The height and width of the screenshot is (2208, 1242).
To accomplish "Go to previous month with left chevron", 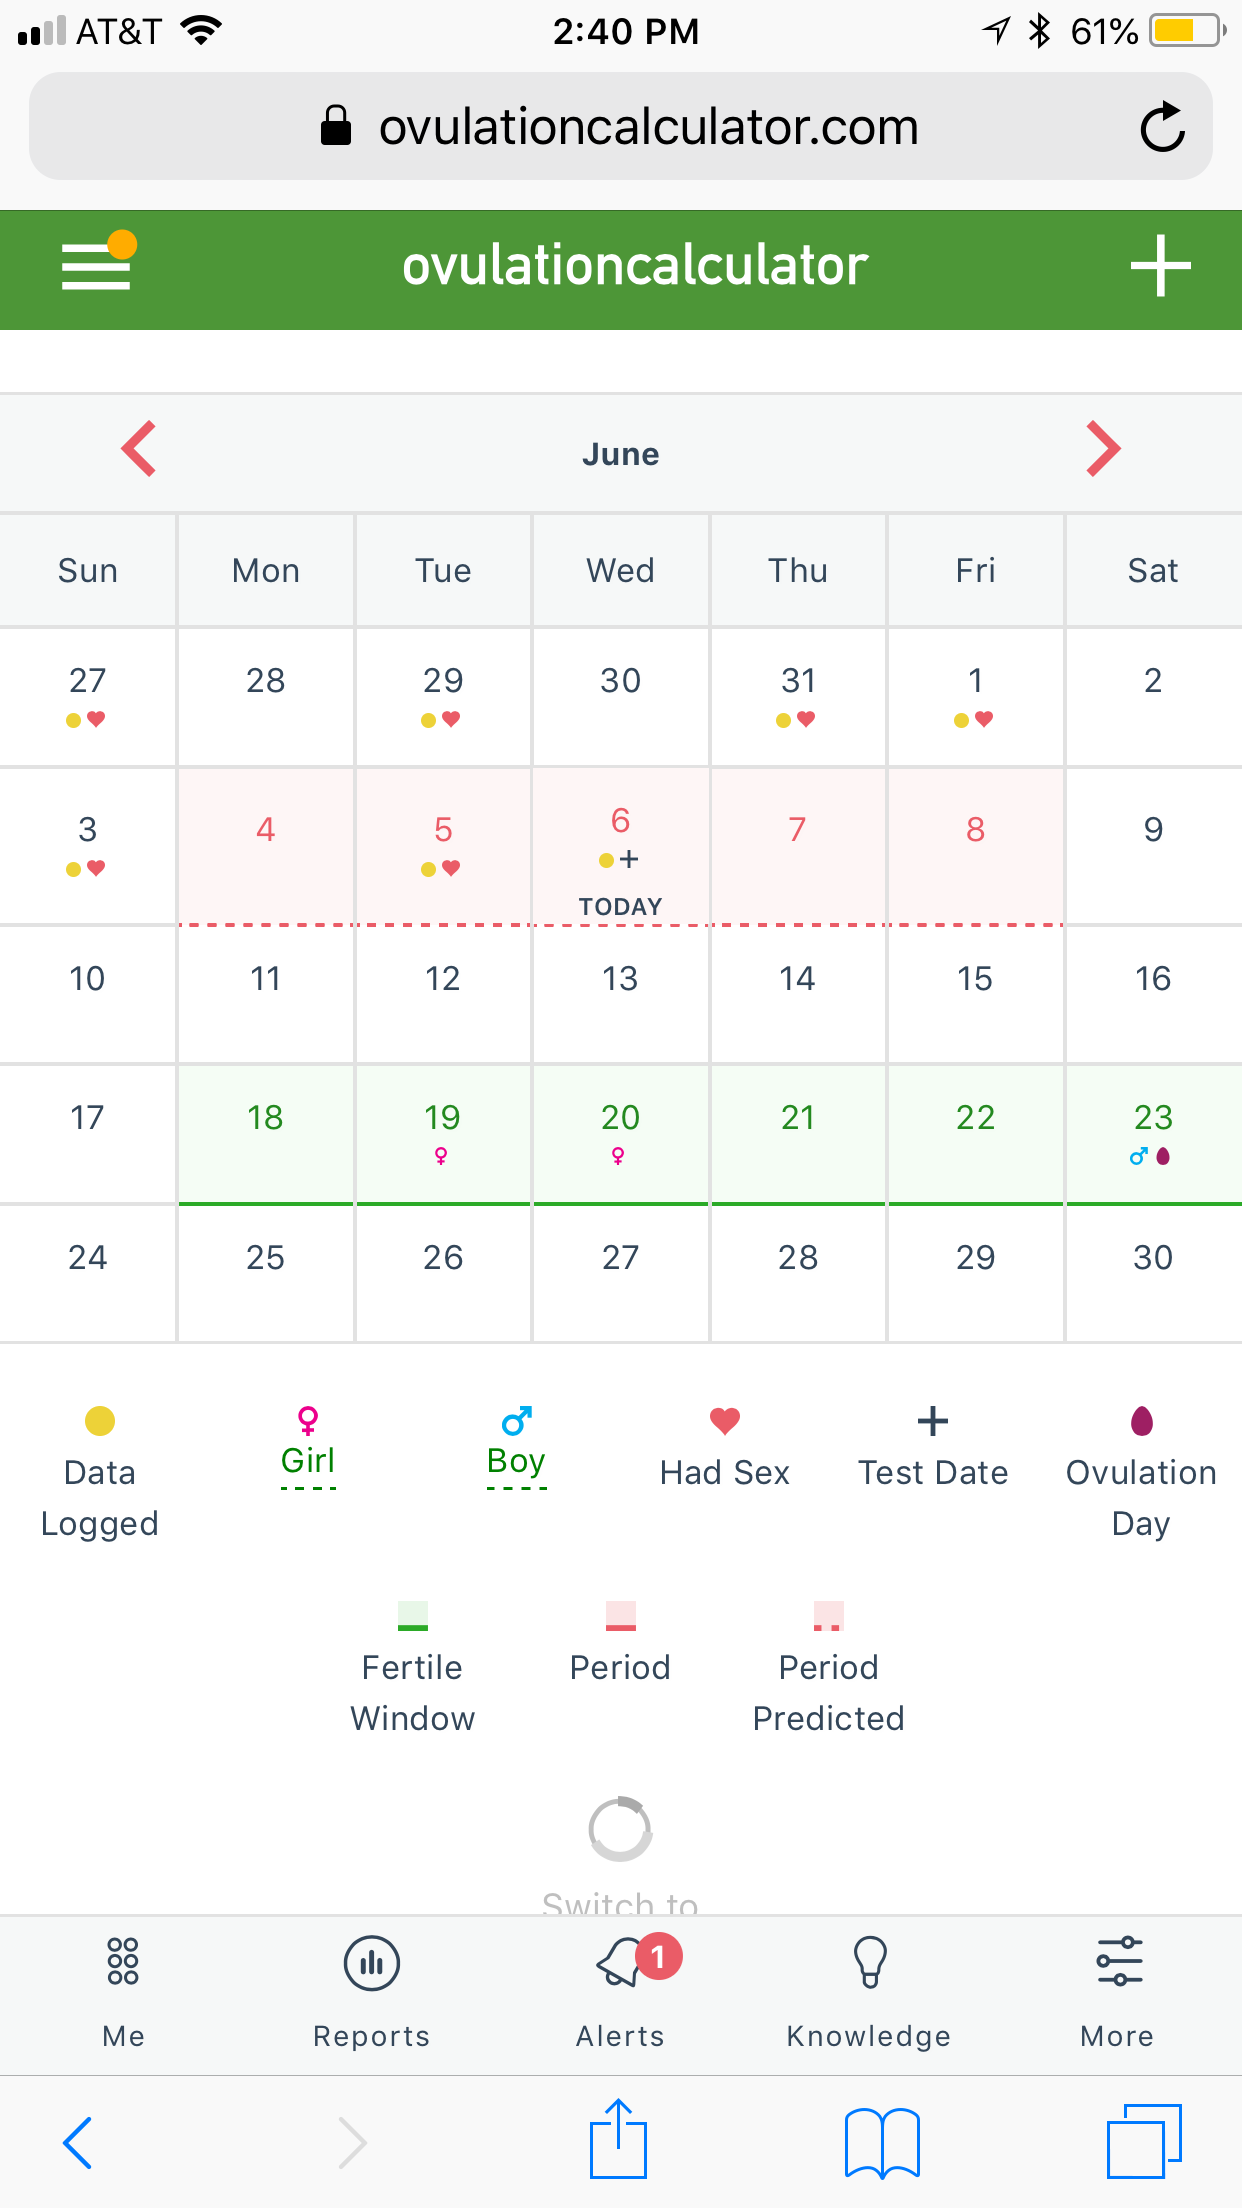I will click(139, 449).
